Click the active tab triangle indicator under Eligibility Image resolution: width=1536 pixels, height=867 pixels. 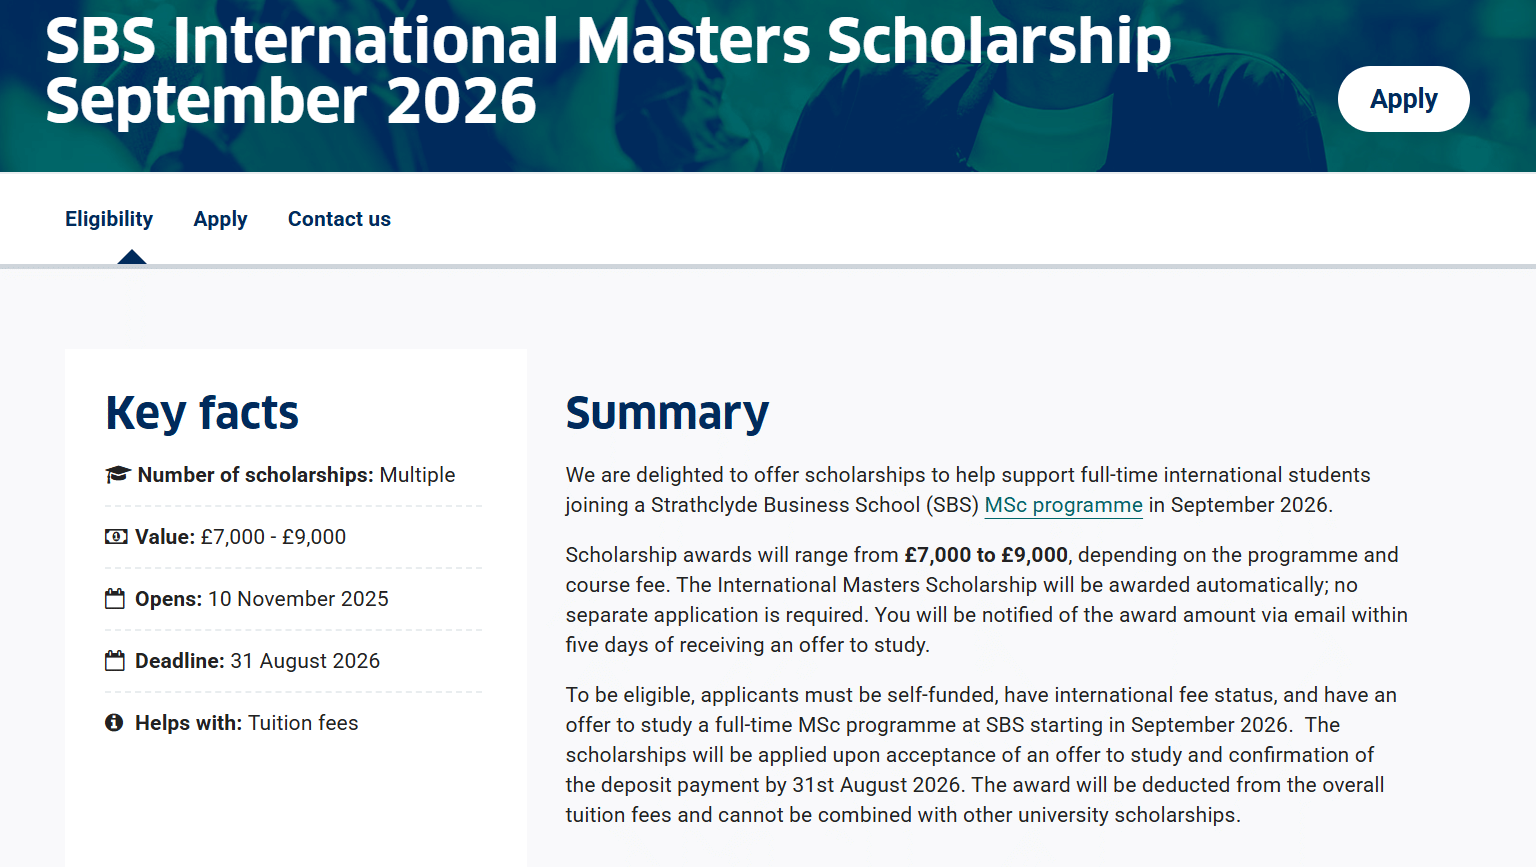[131, 257]
